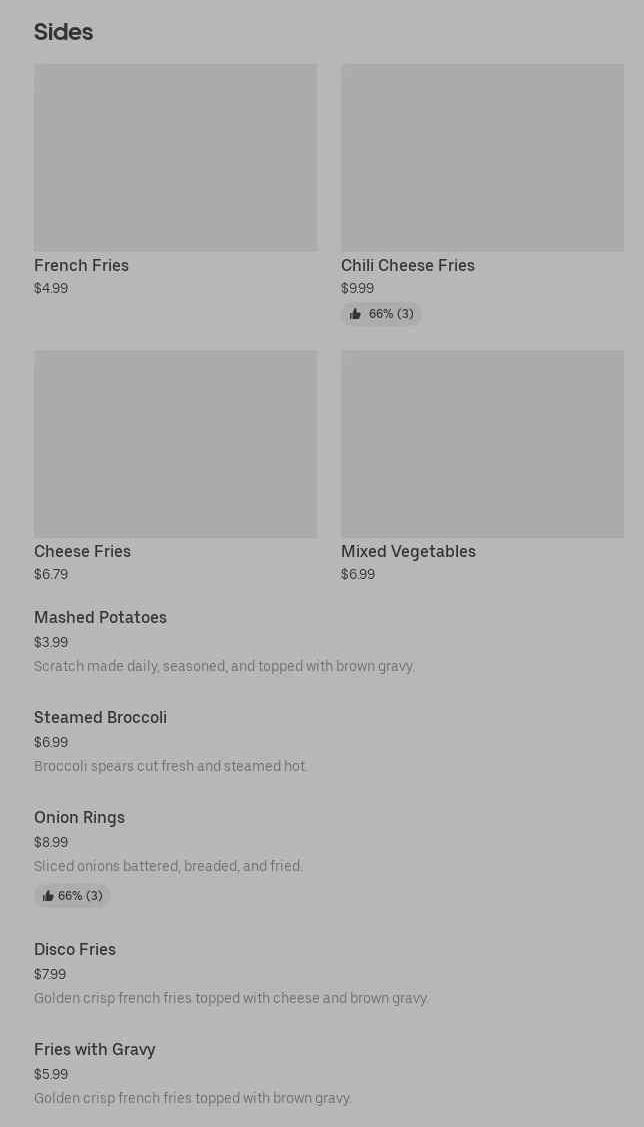
Task: Open Onion Rings menu item
Action: click(79, 818)
